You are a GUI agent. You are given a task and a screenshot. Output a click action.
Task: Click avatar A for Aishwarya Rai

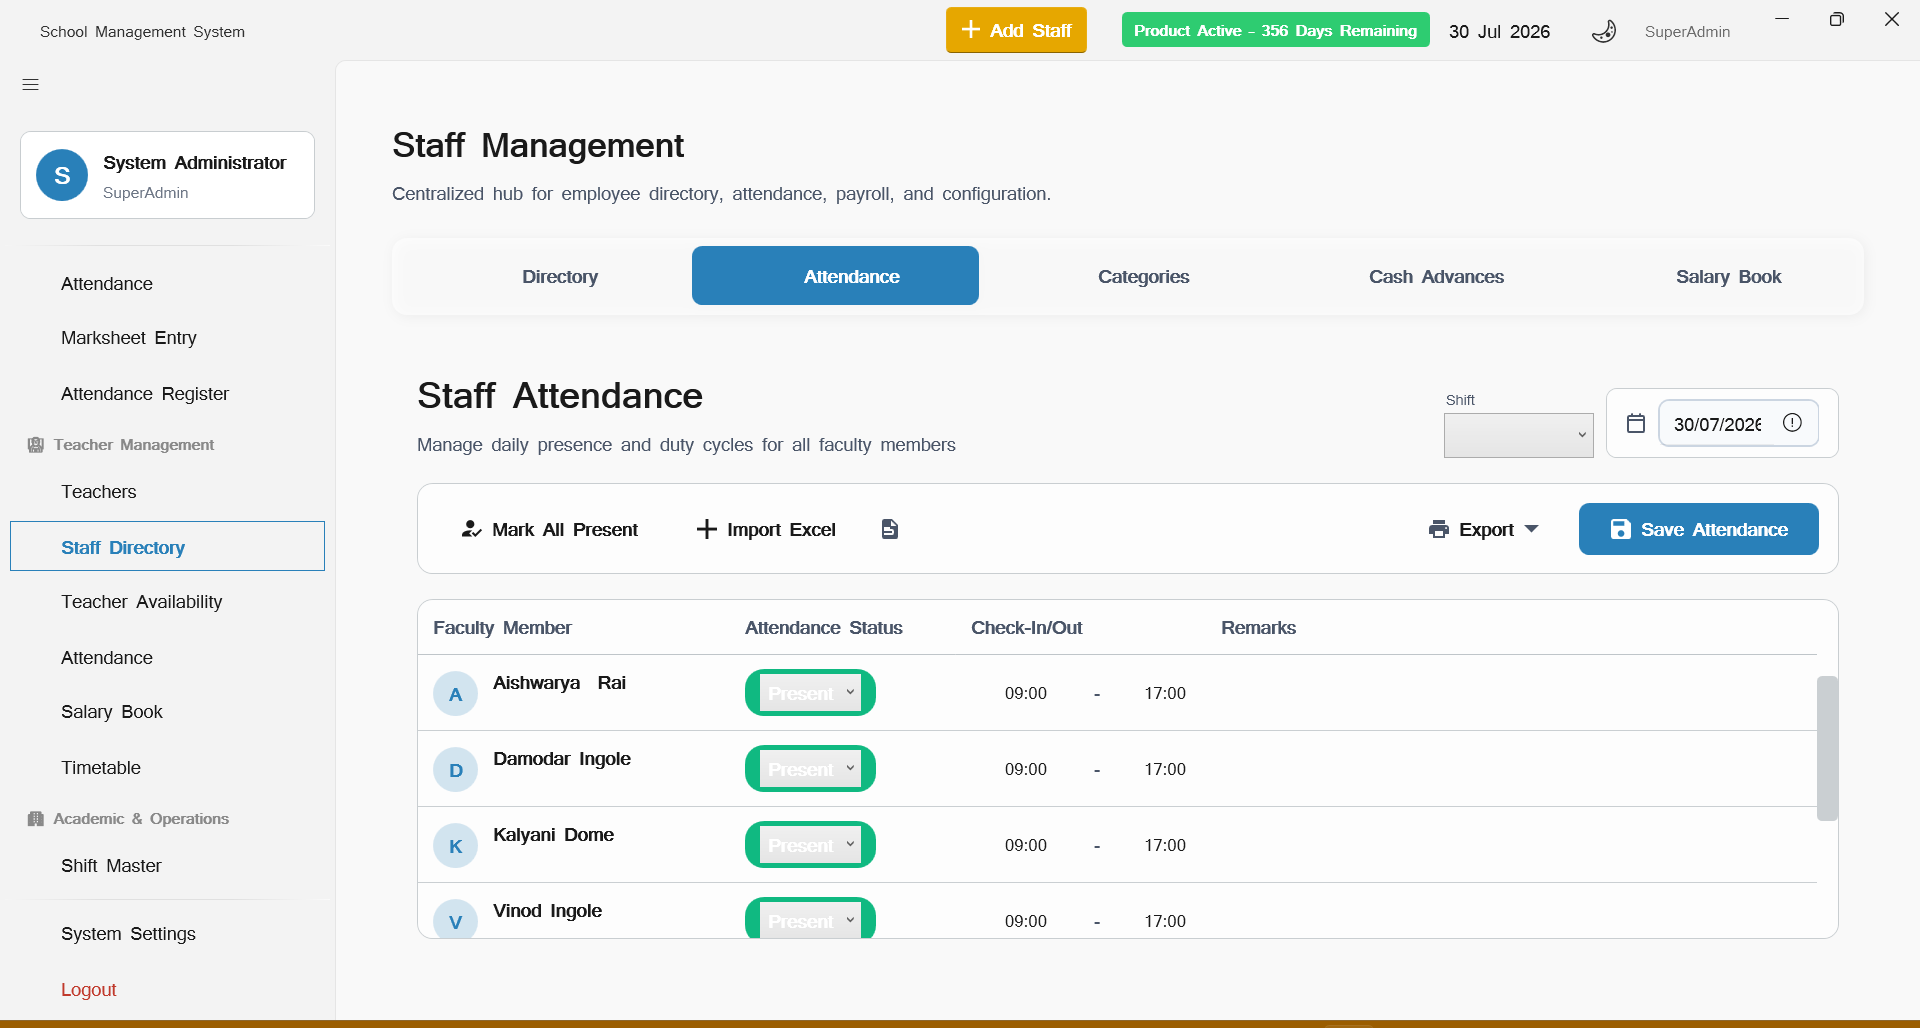455,694
